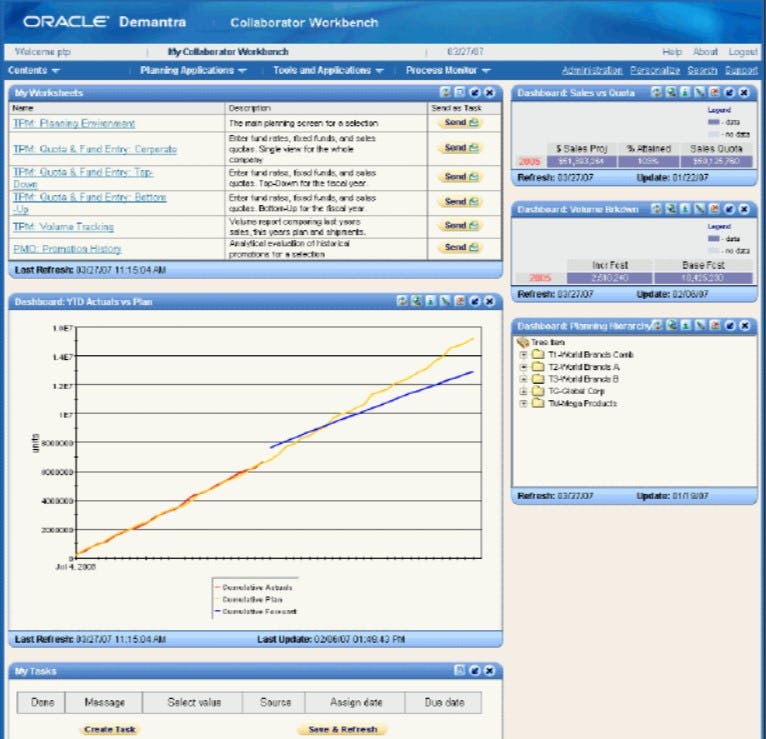
Task: Click the Base Fcst value cell
Action: click(x=702, y=278)
